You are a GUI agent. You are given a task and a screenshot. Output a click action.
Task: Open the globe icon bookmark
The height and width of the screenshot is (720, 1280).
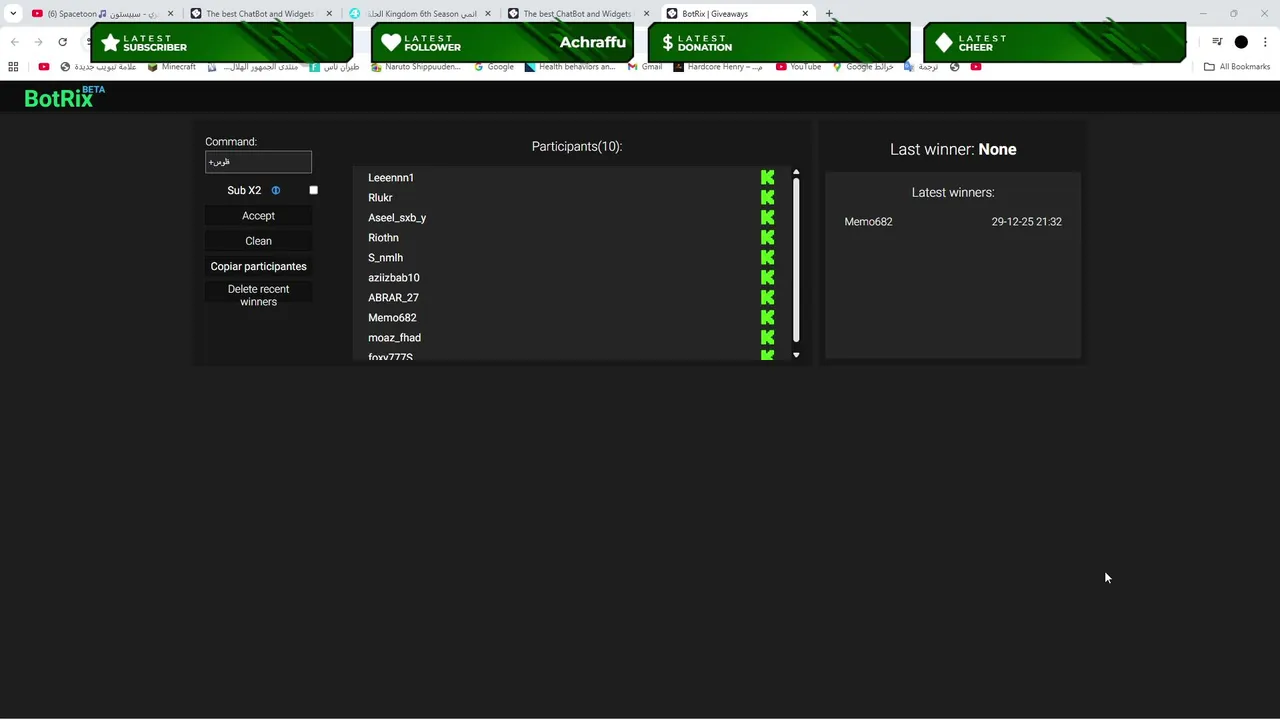955,67
